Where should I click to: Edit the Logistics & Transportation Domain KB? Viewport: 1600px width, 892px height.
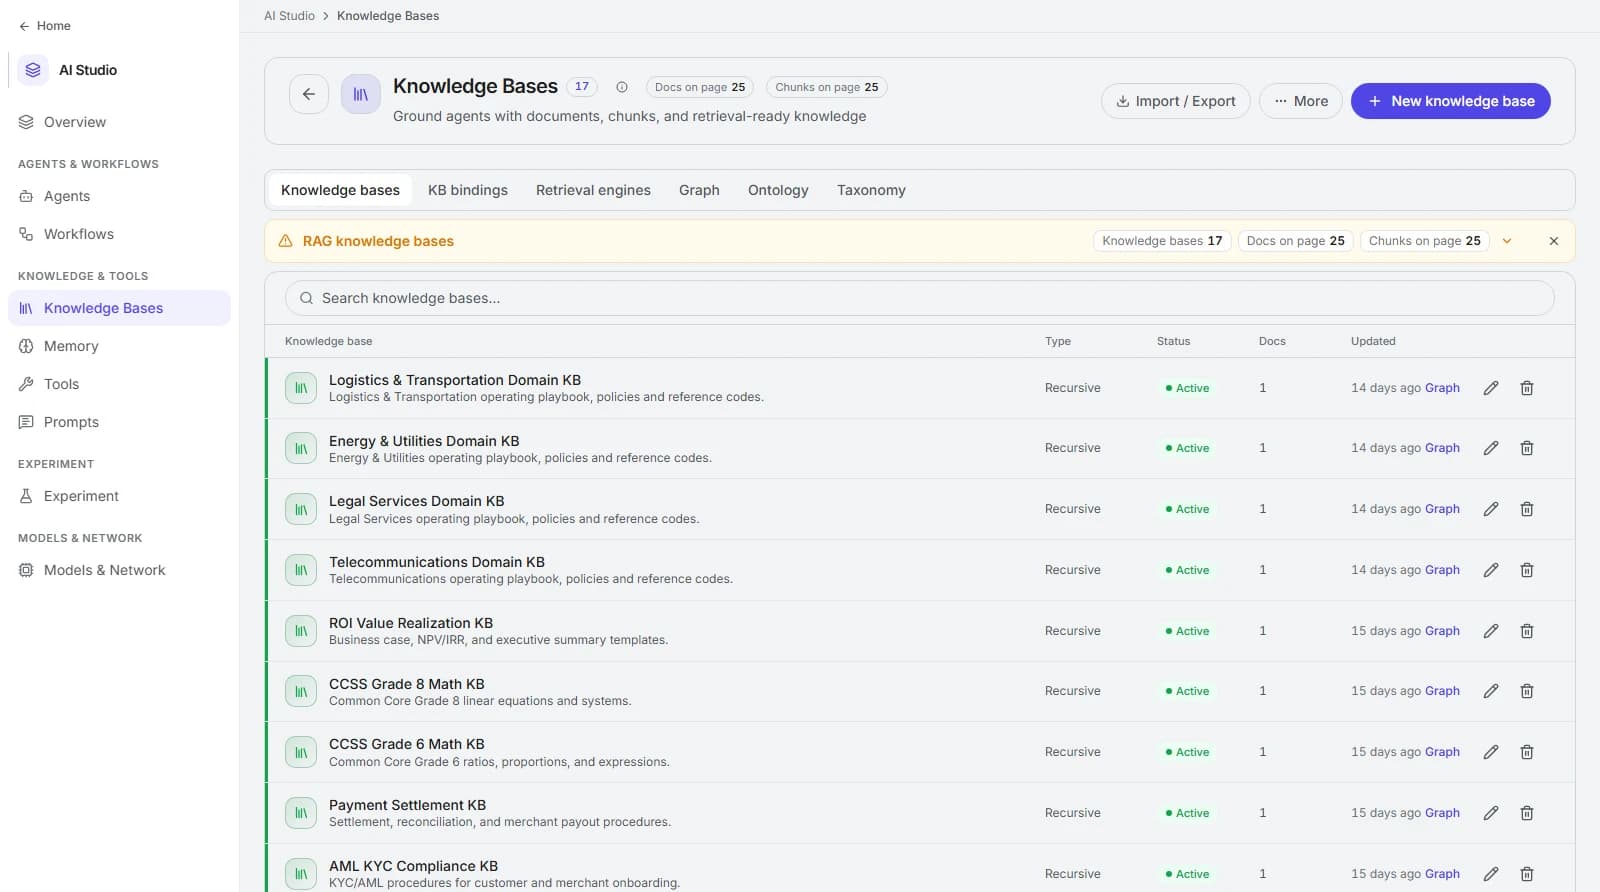point(1491,388)
